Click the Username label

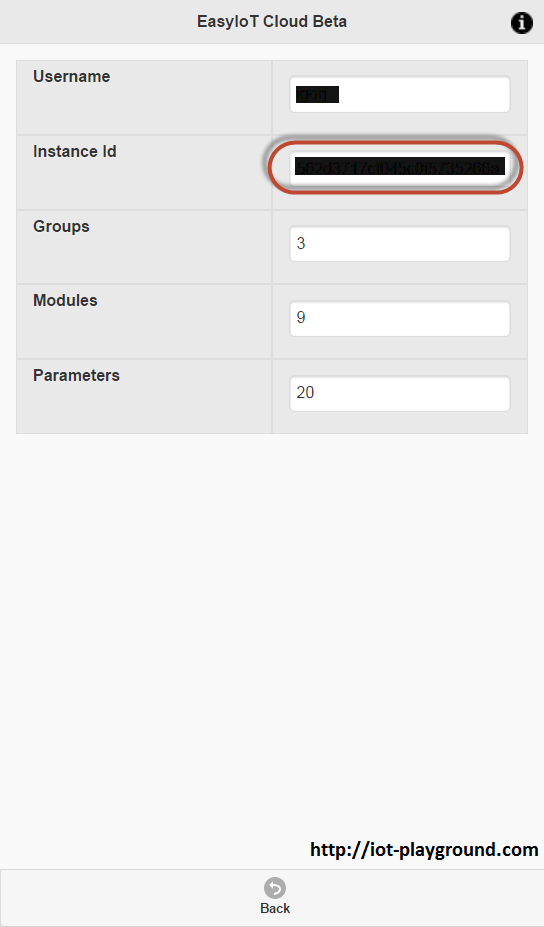click(x=72, y=77)
